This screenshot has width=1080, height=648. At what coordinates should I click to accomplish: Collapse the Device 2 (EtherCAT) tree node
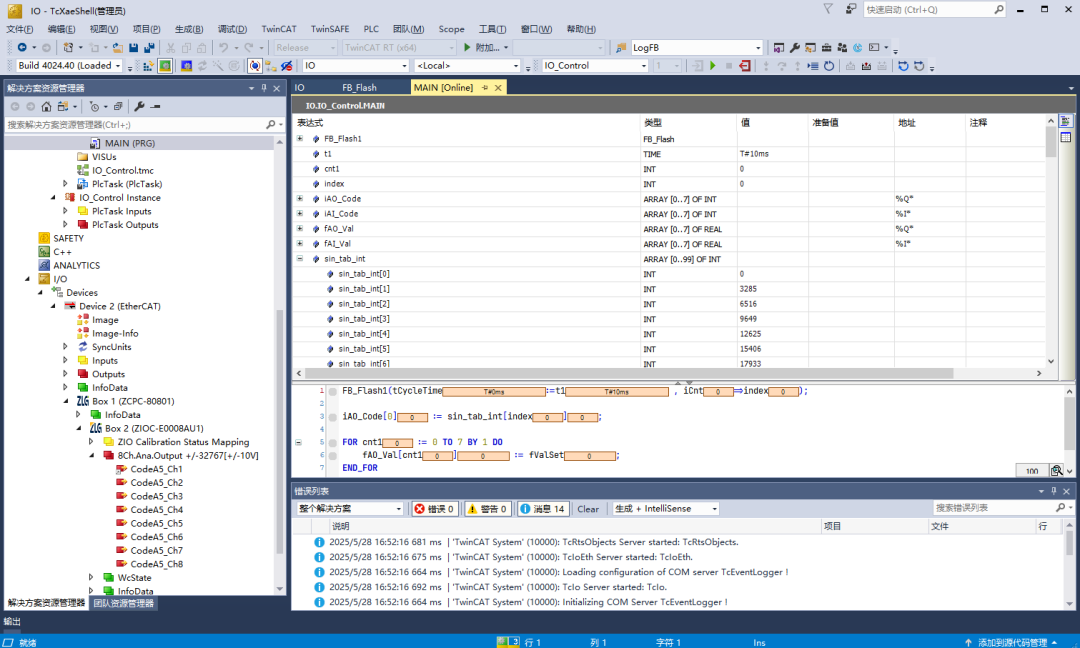click(53, 306)
